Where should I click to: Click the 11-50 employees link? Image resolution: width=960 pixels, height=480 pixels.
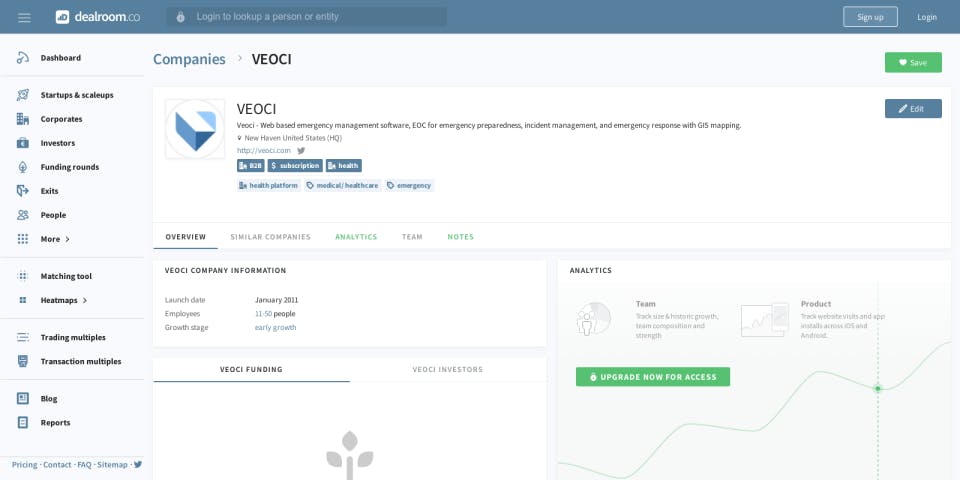tap(263, 314)
